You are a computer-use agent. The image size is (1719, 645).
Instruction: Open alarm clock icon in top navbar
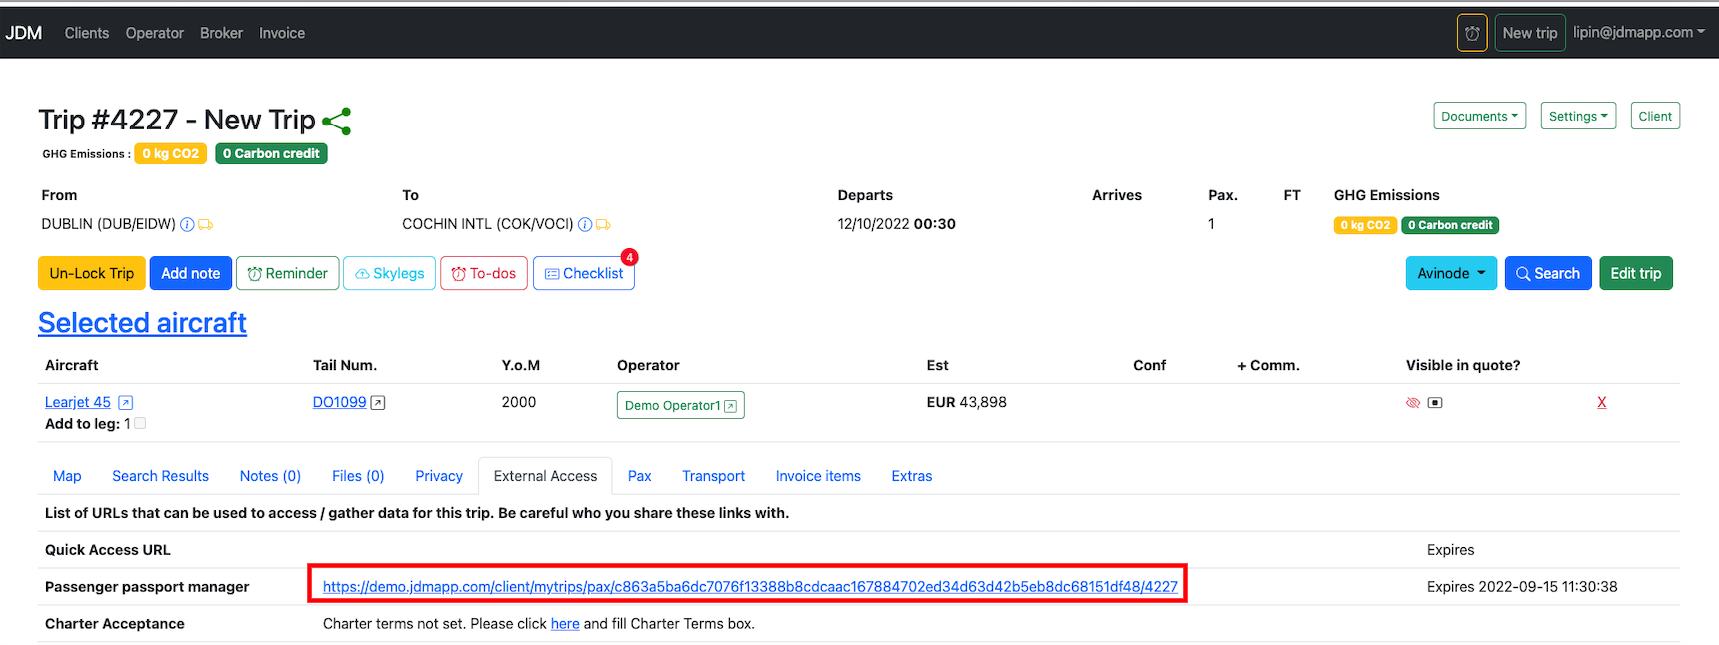click(1471, 33)
